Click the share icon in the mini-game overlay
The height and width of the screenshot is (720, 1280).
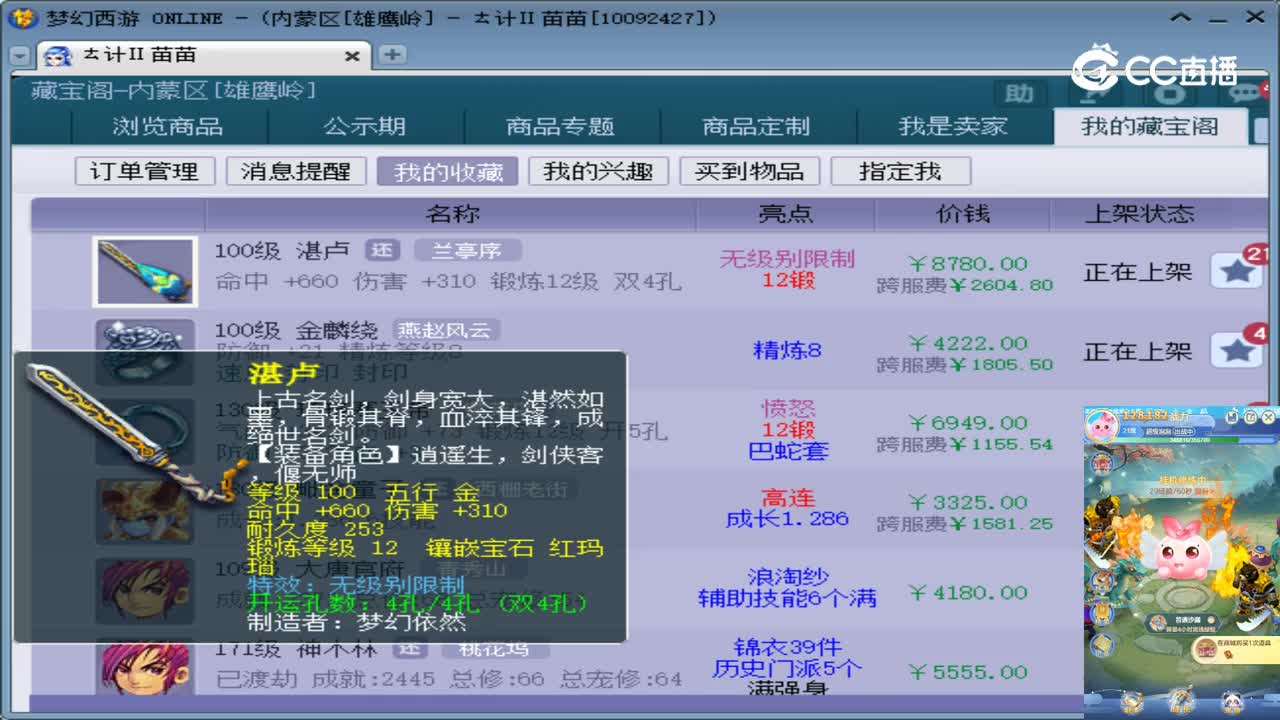(x=1250, y=415)
